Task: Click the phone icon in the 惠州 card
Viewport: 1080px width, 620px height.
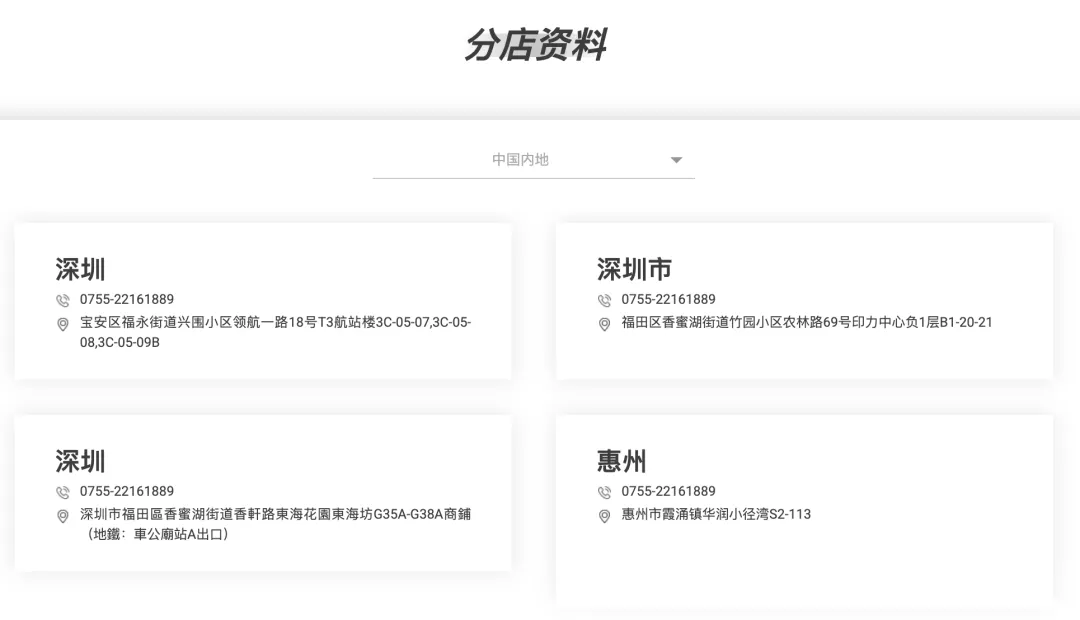Action: click(x=604, y=492)
